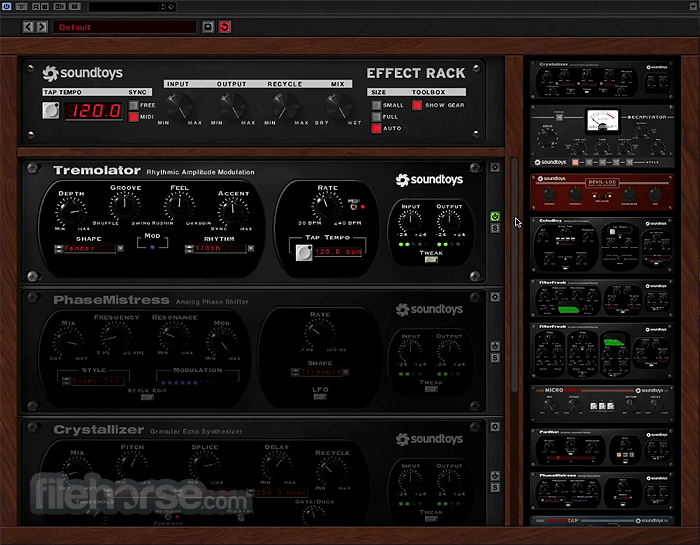Viewport: 700px width, 545px height.
Task: Click the Crystallizer Pitch knob
Action: [132, 466]
